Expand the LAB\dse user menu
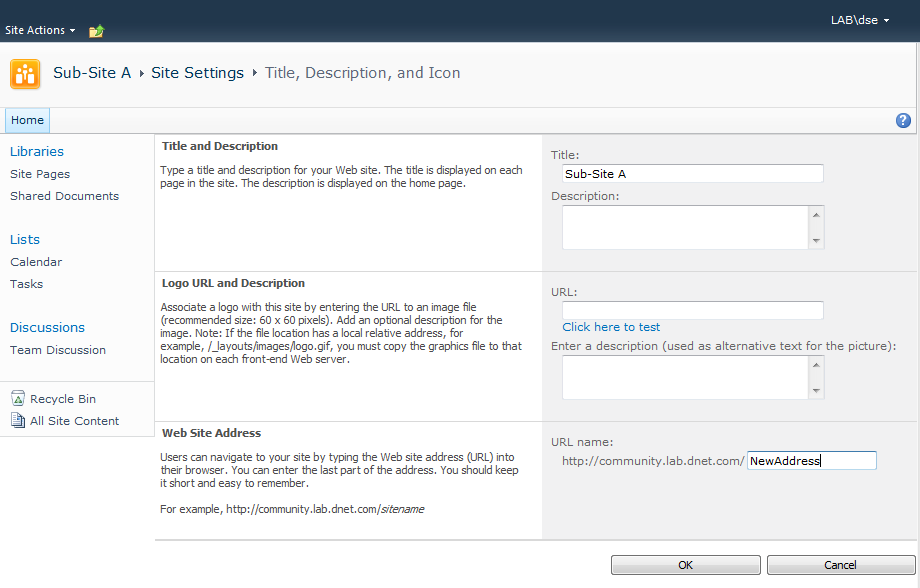 coord(860,20)
